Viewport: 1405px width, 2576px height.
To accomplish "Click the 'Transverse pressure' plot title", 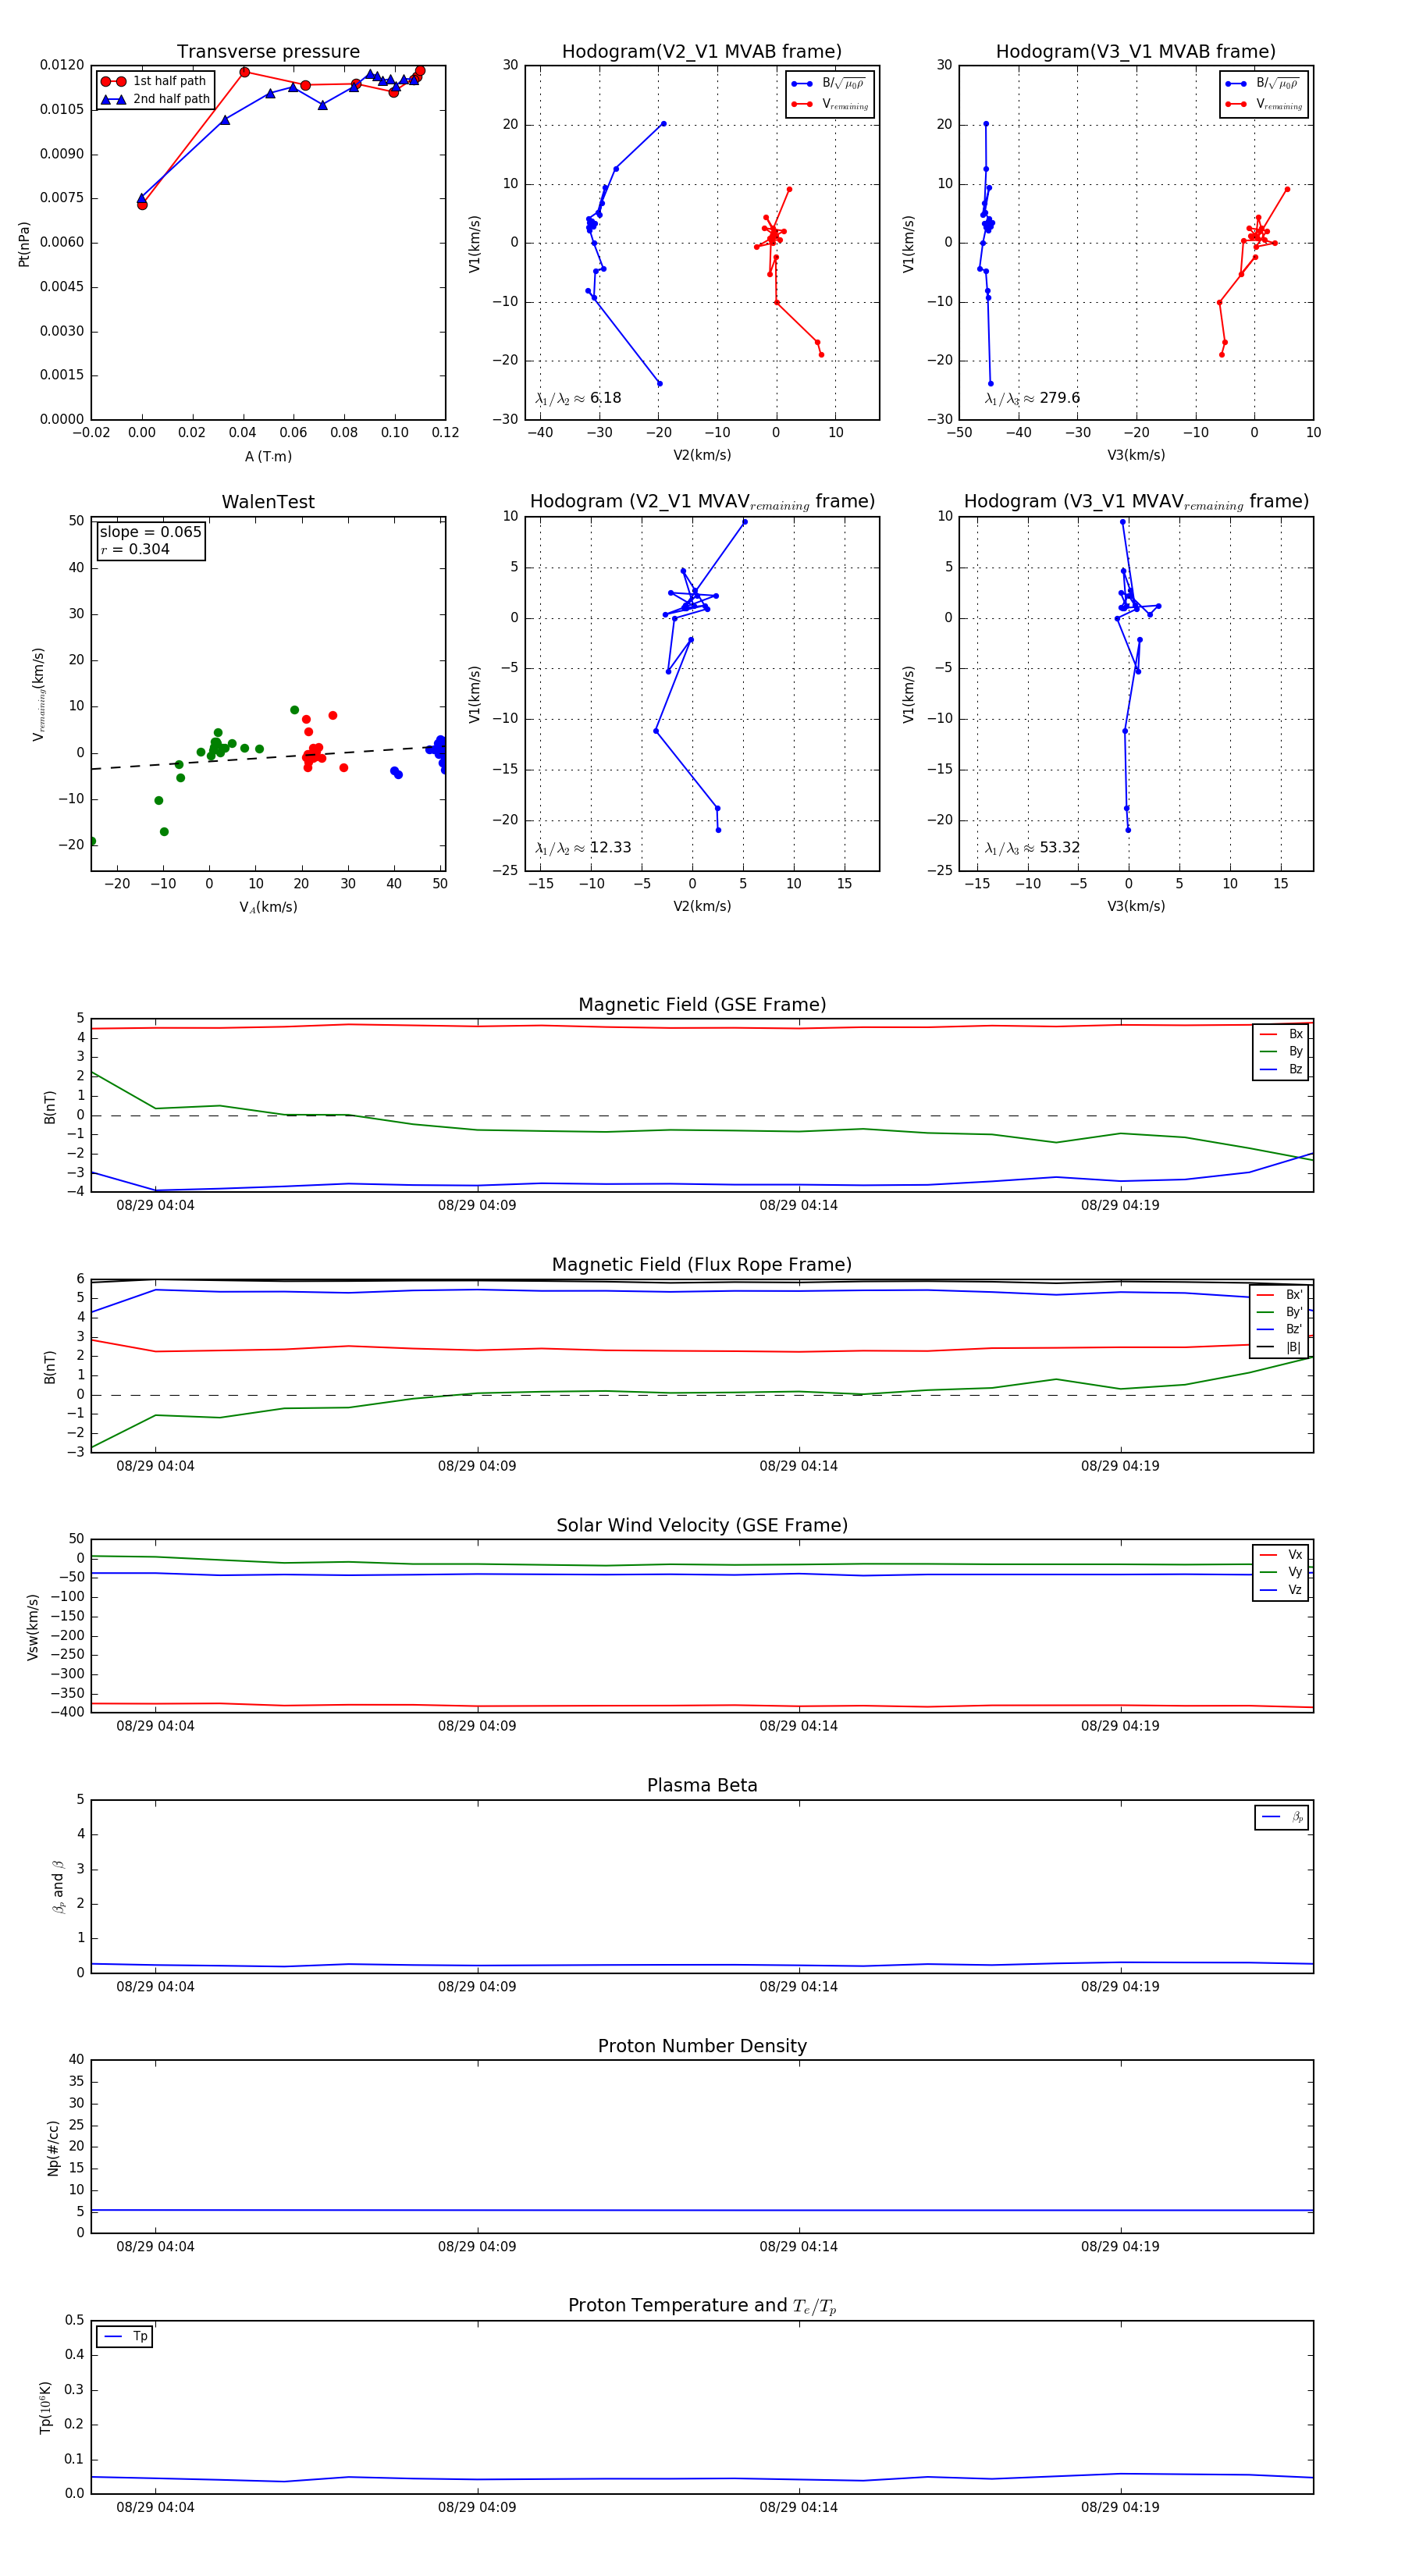I will [x=268, y=51].
